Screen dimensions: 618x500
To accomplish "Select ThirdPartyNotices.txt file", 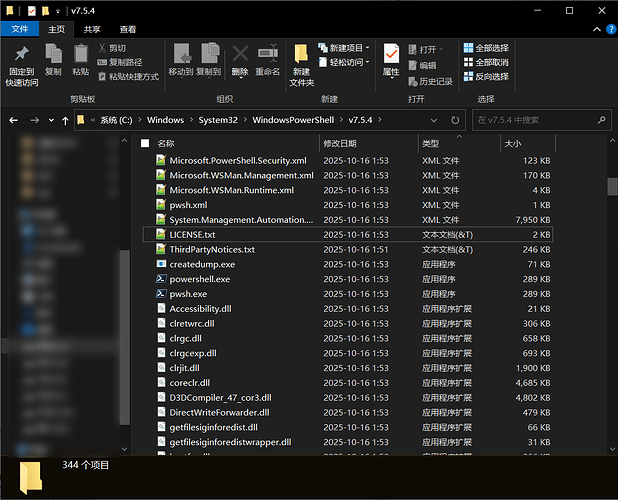I will point(347,249).
